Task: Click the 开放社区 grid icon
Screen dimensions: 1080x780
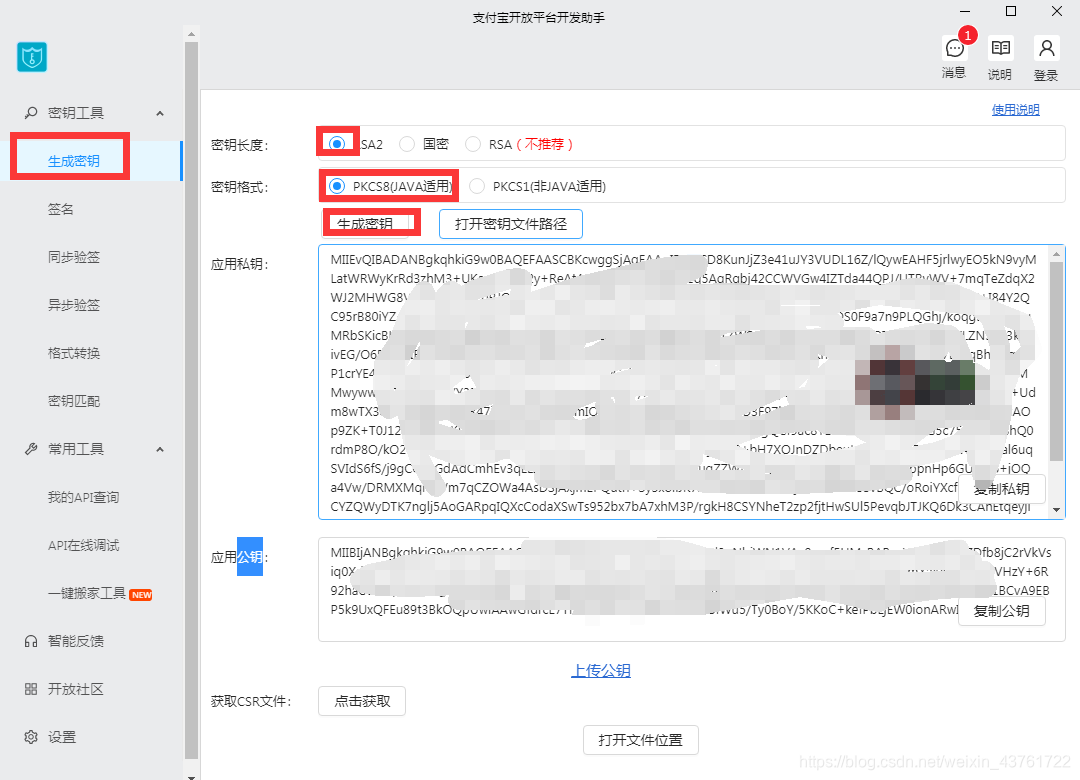Action: [x=31, y=689]
